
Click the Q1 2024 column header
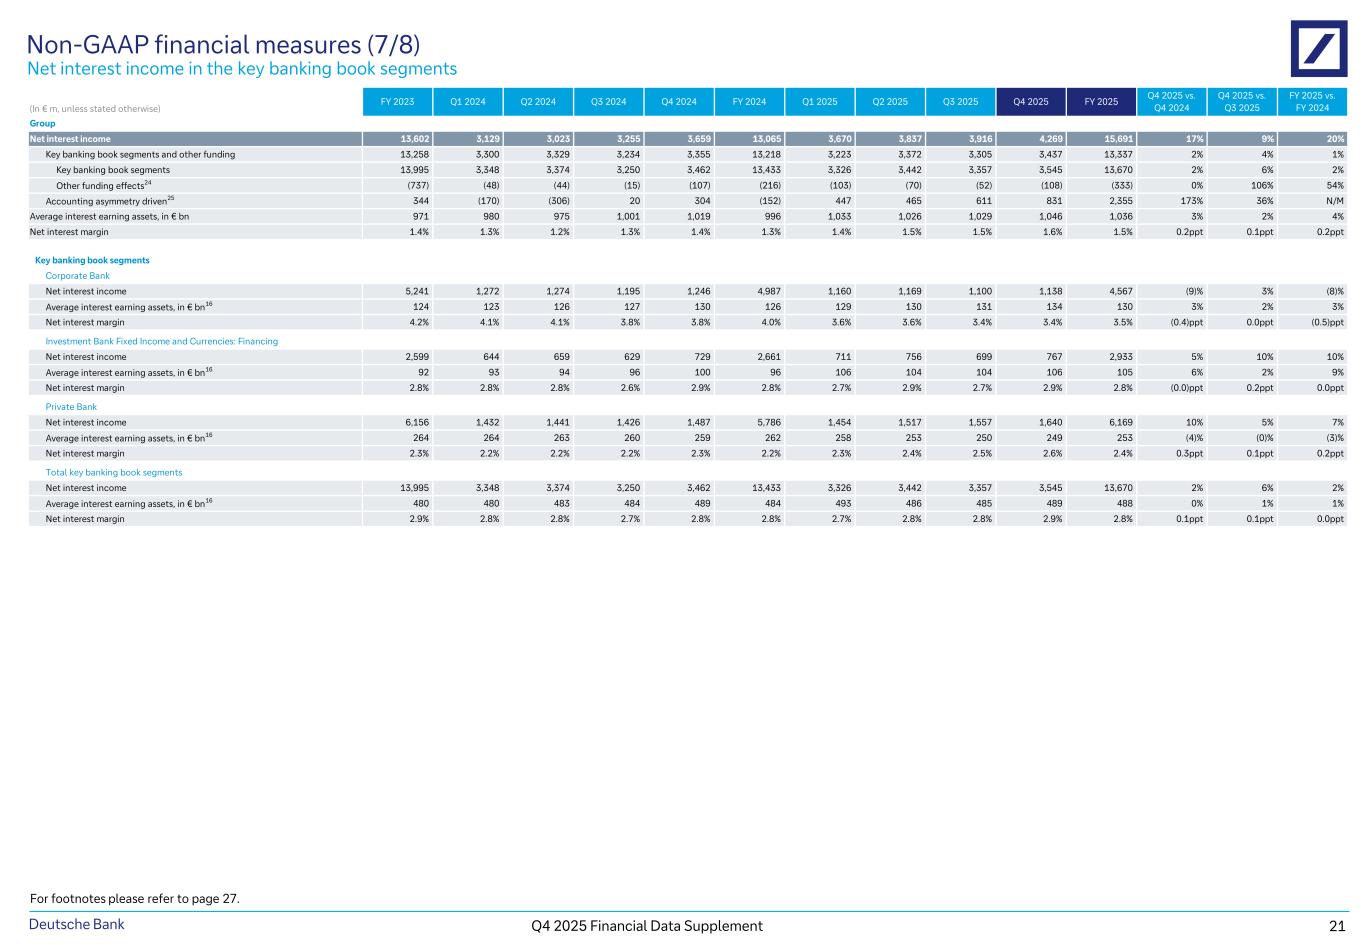pos(467,101)
